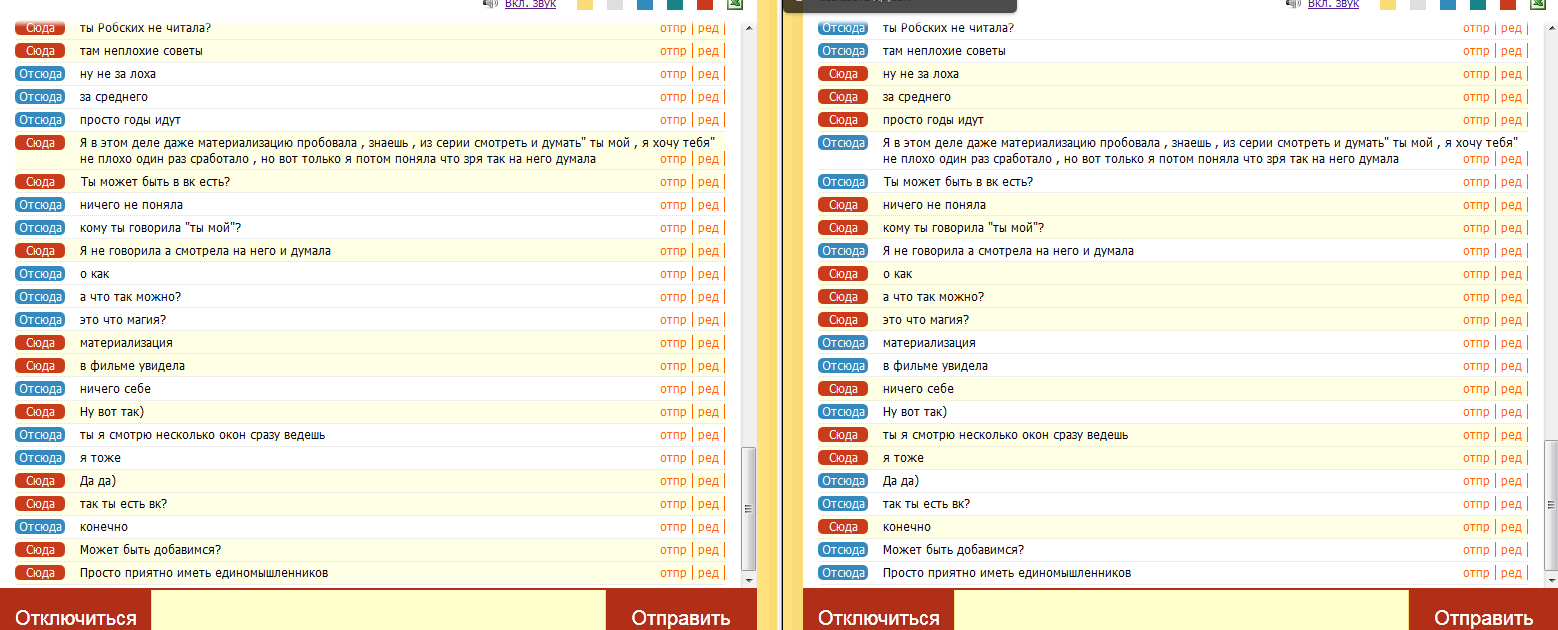Click 'ред' on 'Просто приятно иметь единомышленников' in right chat
This screenshot has height=630, width=1558.
[1511, 573]
